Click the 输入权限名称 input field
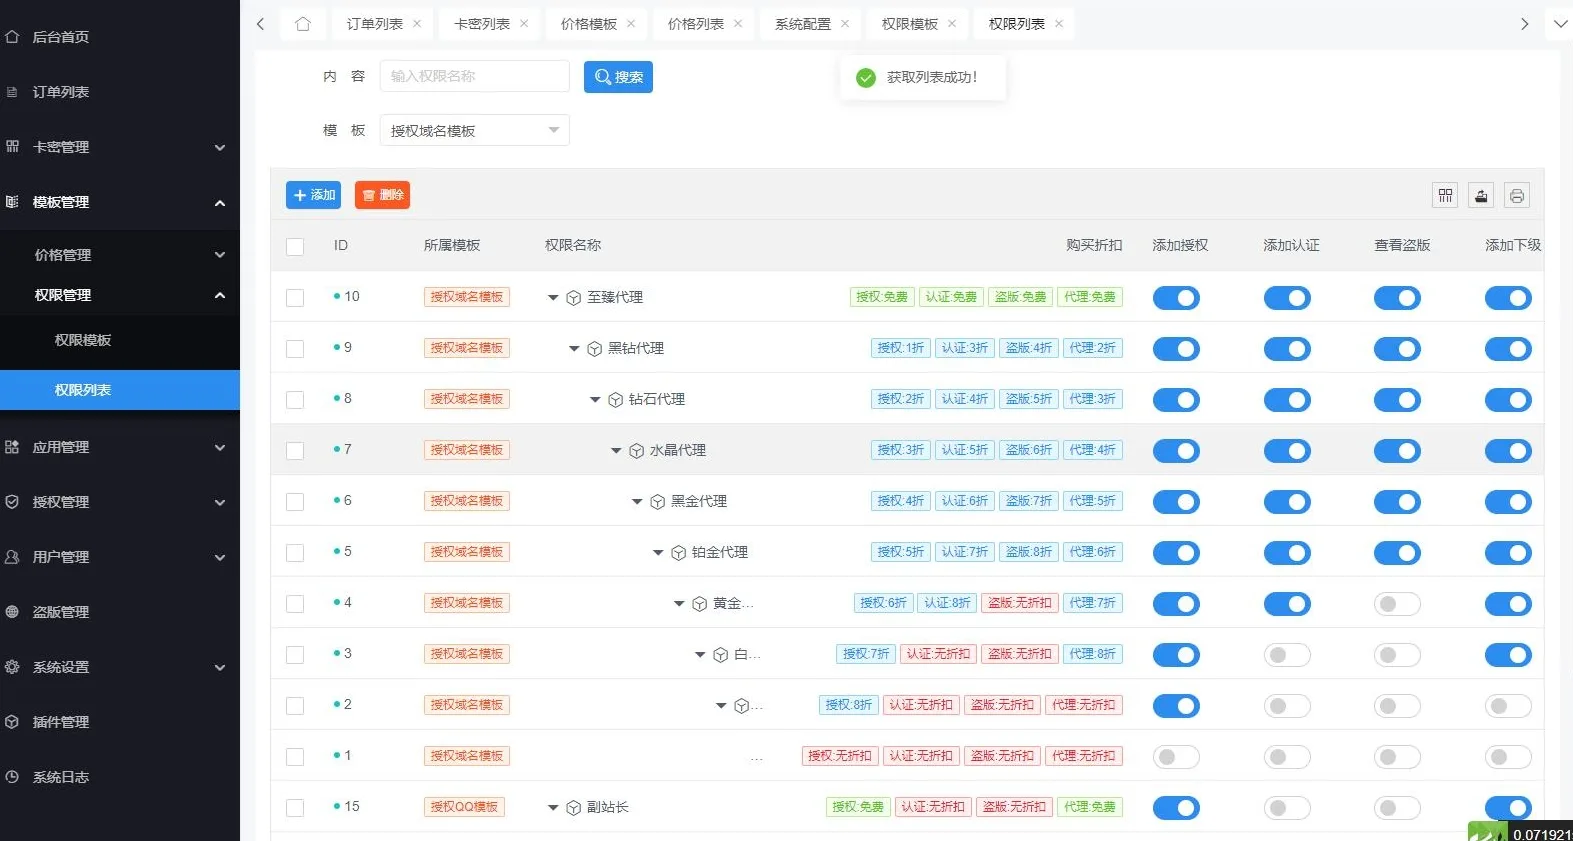The width and height of the screenshot is (1573, 841). click(474, 76)
